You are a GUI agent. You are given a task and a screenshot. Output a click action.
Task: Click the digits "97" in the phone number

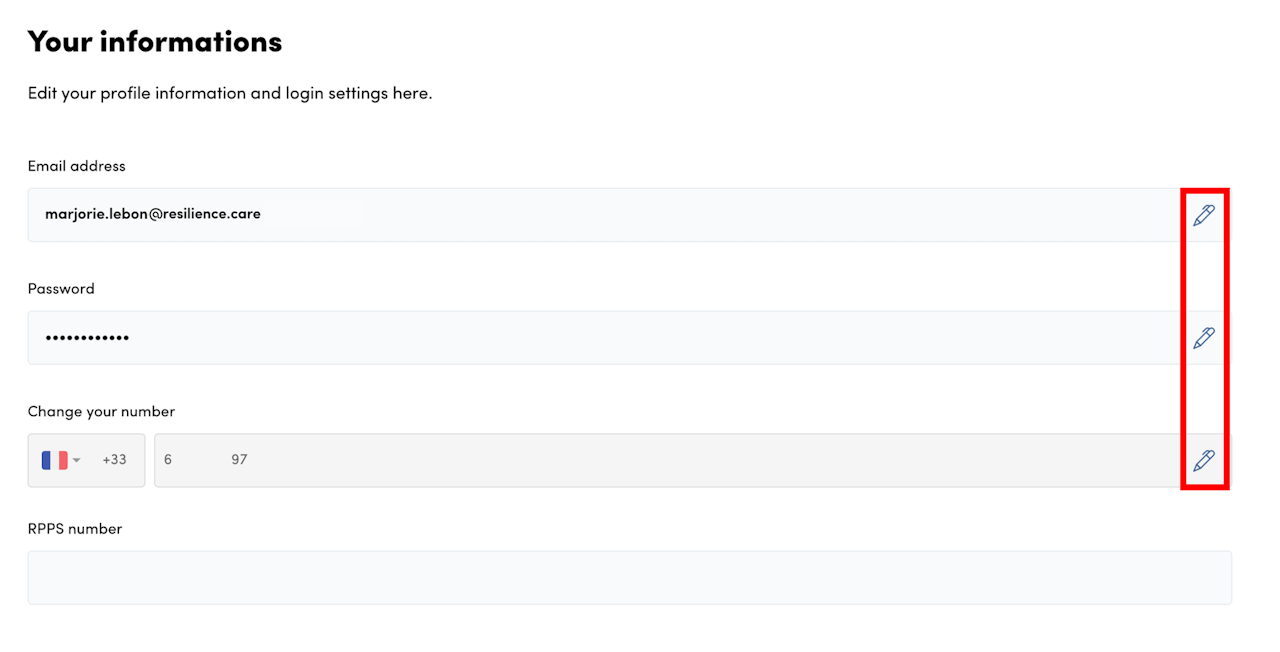[x=239, y=460]
